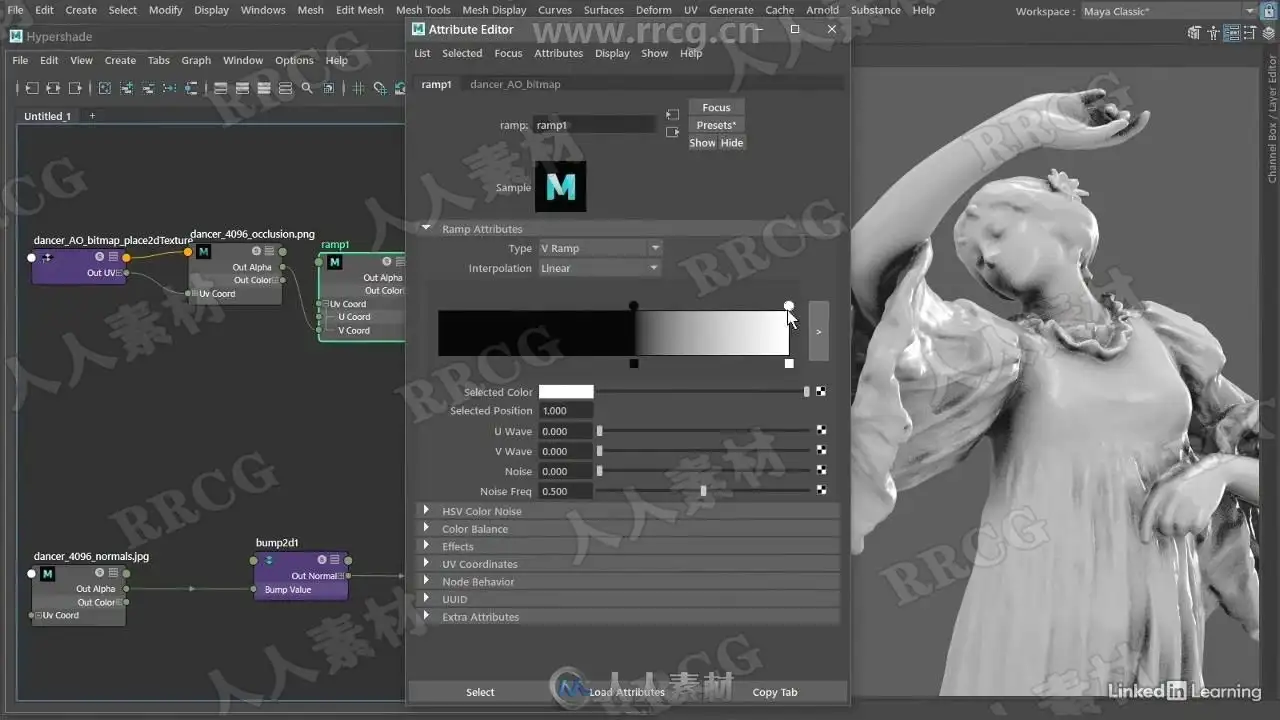The width and height of the screenshot is (1280, 720).
Task: Expand the UV Coordinates section
Action: click(426, 564)
